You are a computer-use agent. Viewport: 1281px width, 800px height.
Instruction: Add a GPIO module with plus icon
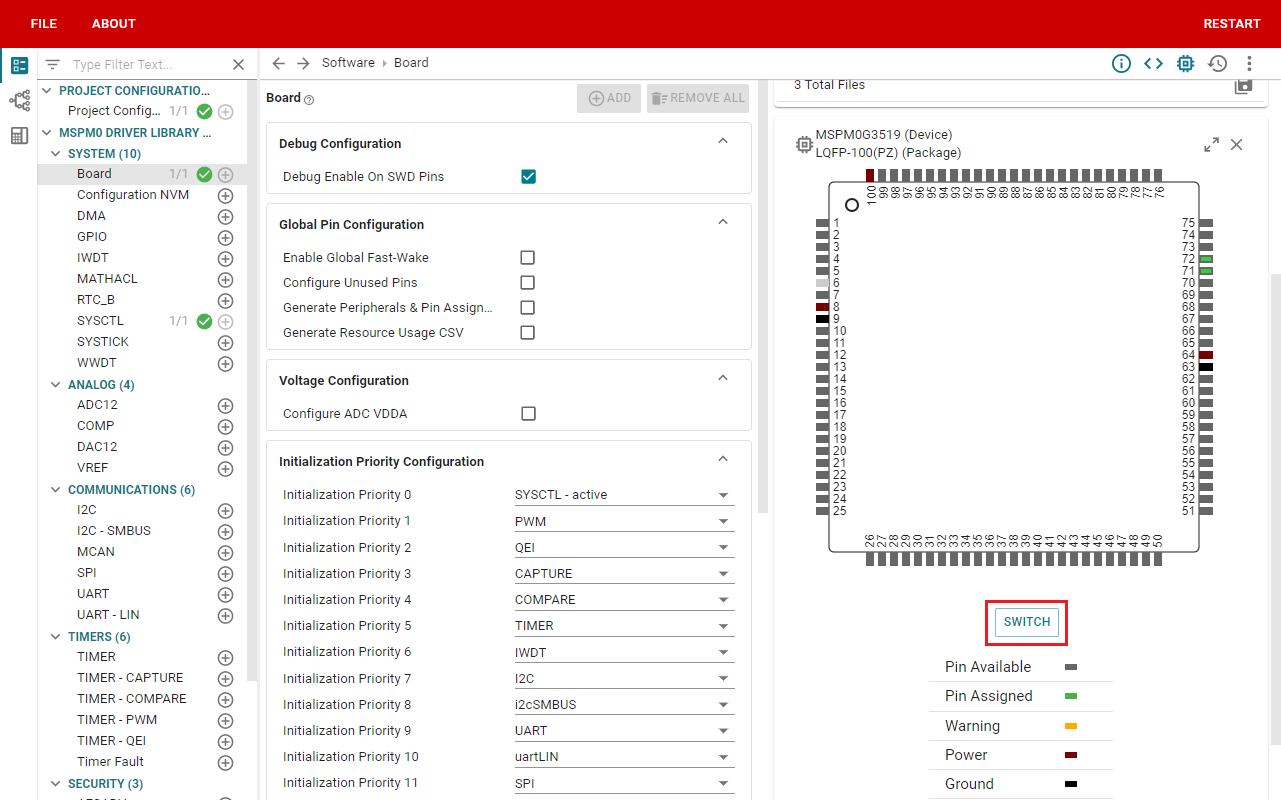[225, 237]
